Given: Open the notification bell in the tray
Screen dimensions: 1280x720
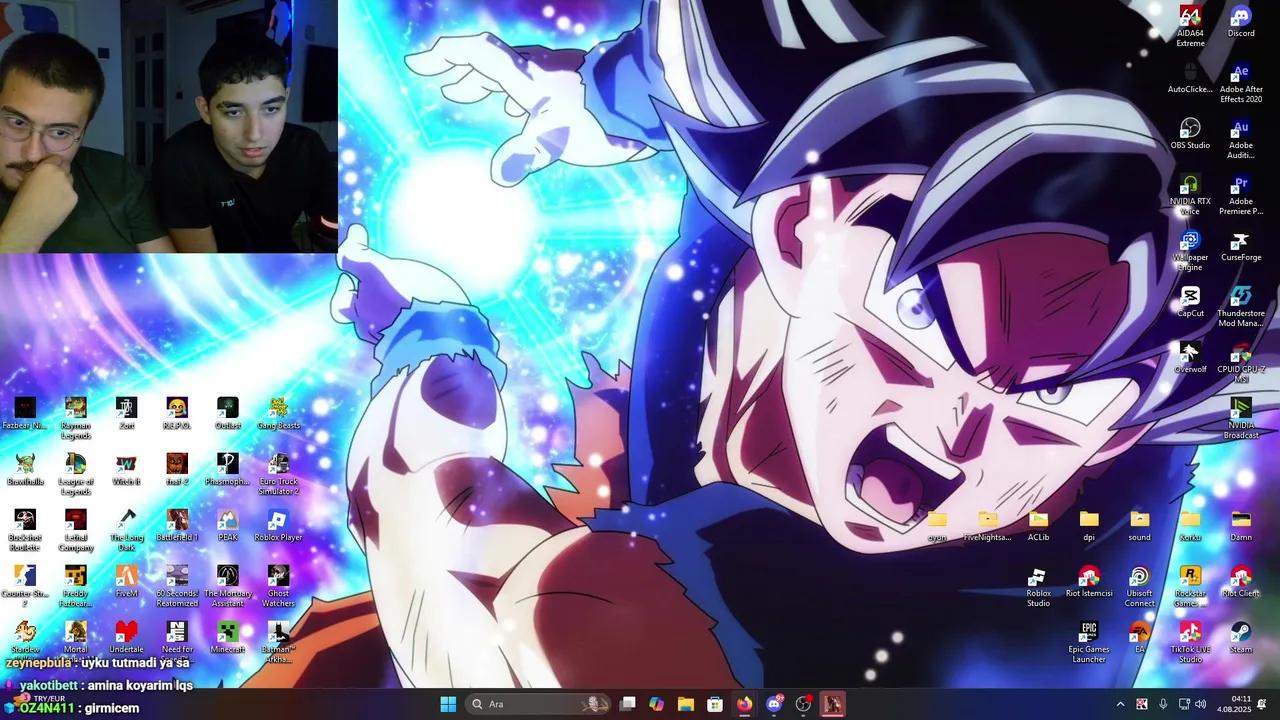Looking at the screenshot, I should pos(1262,704).
